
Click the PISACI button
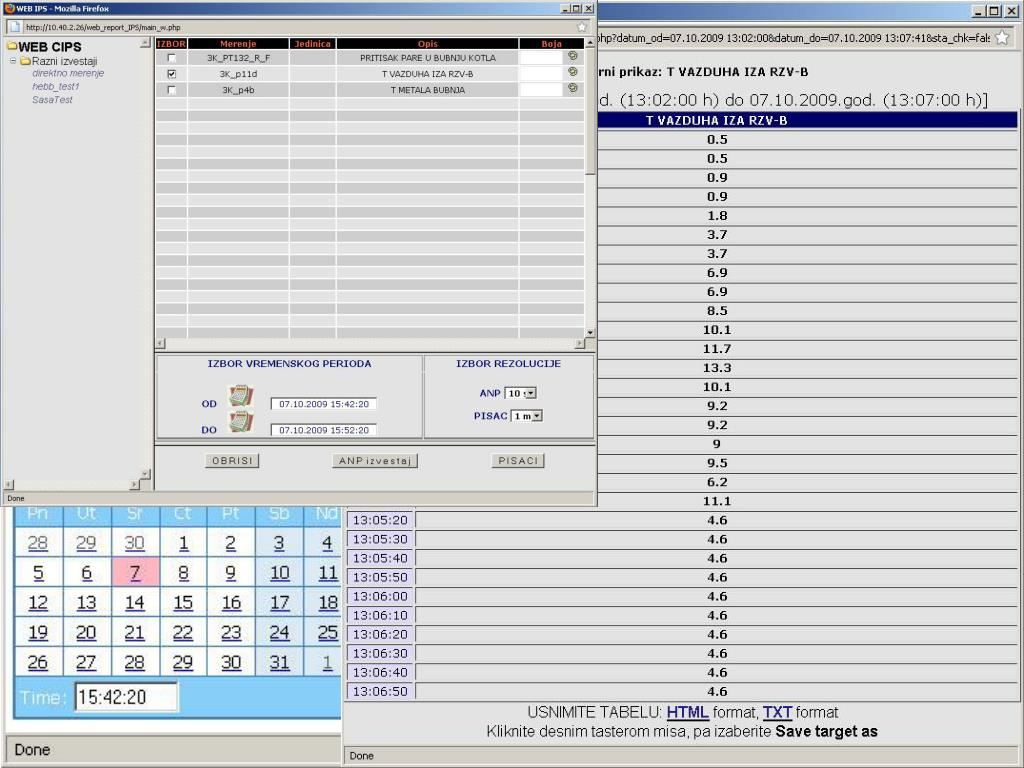click(x=518, y=460)
